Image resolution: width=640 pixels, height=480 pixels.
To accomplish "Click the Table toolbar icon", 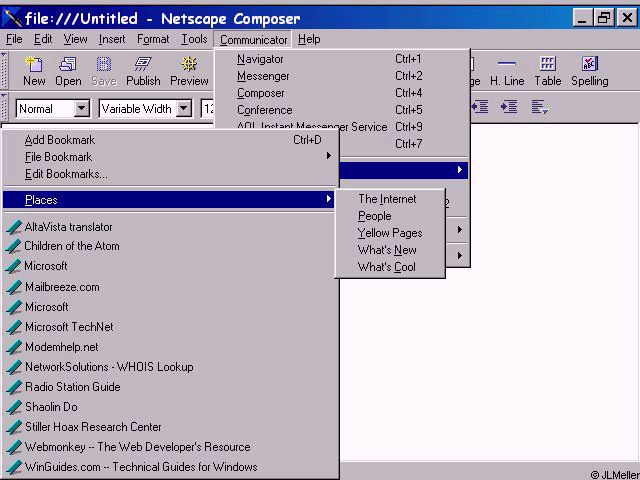I will [547, 64].
